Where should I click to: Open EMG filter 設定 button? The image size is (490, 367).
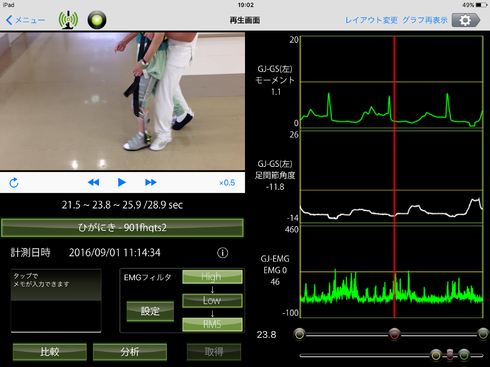tap(150, 311)
